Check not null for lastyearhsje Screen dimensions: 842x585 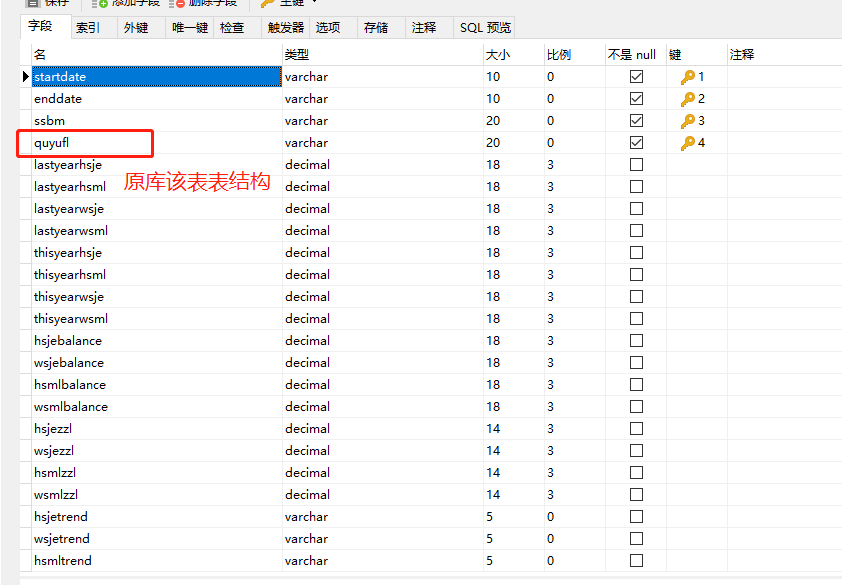coord(636,165)
